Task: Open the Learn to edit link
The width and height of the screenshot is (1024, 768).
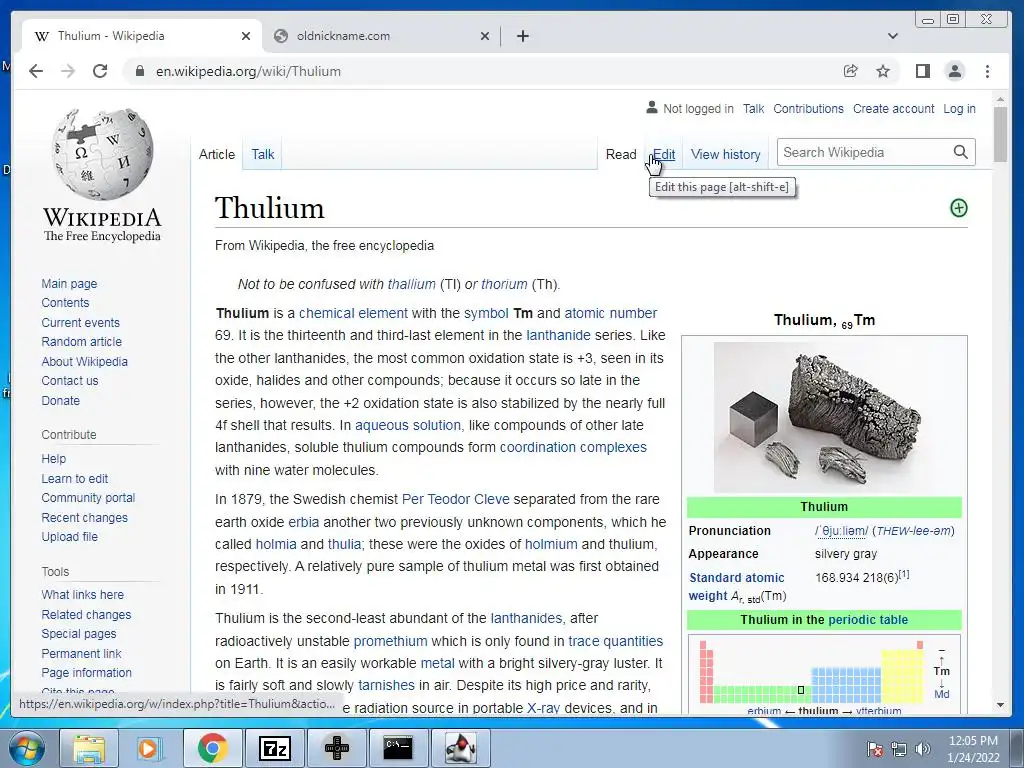Action: point(74,478)
